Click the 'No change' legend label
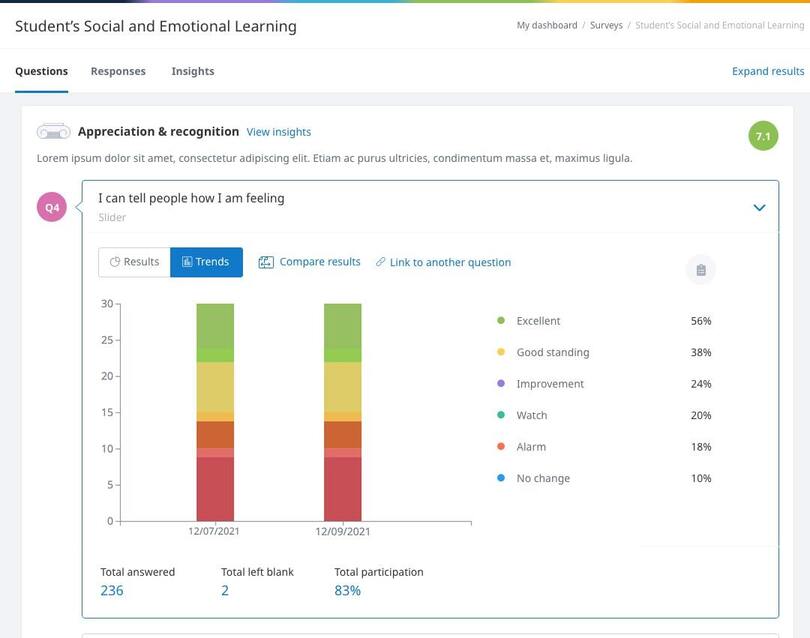810x638 pixels. 543,478
